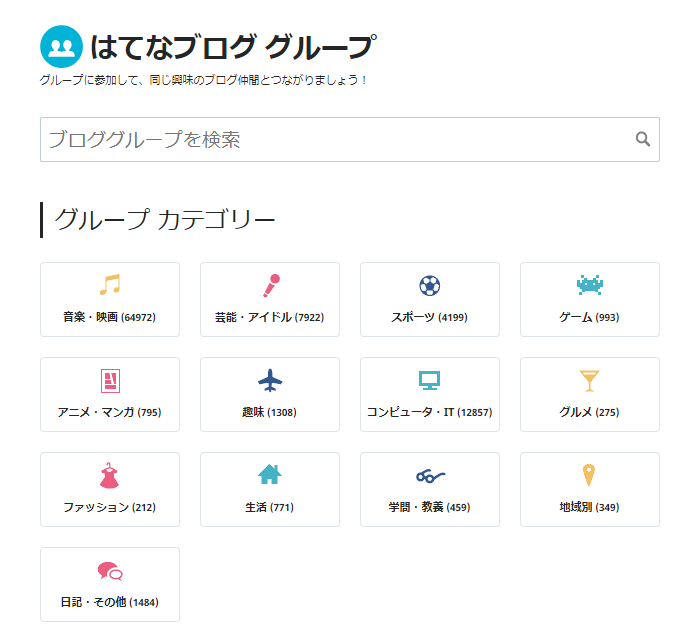Open the 地域別 (349) category

590,490
